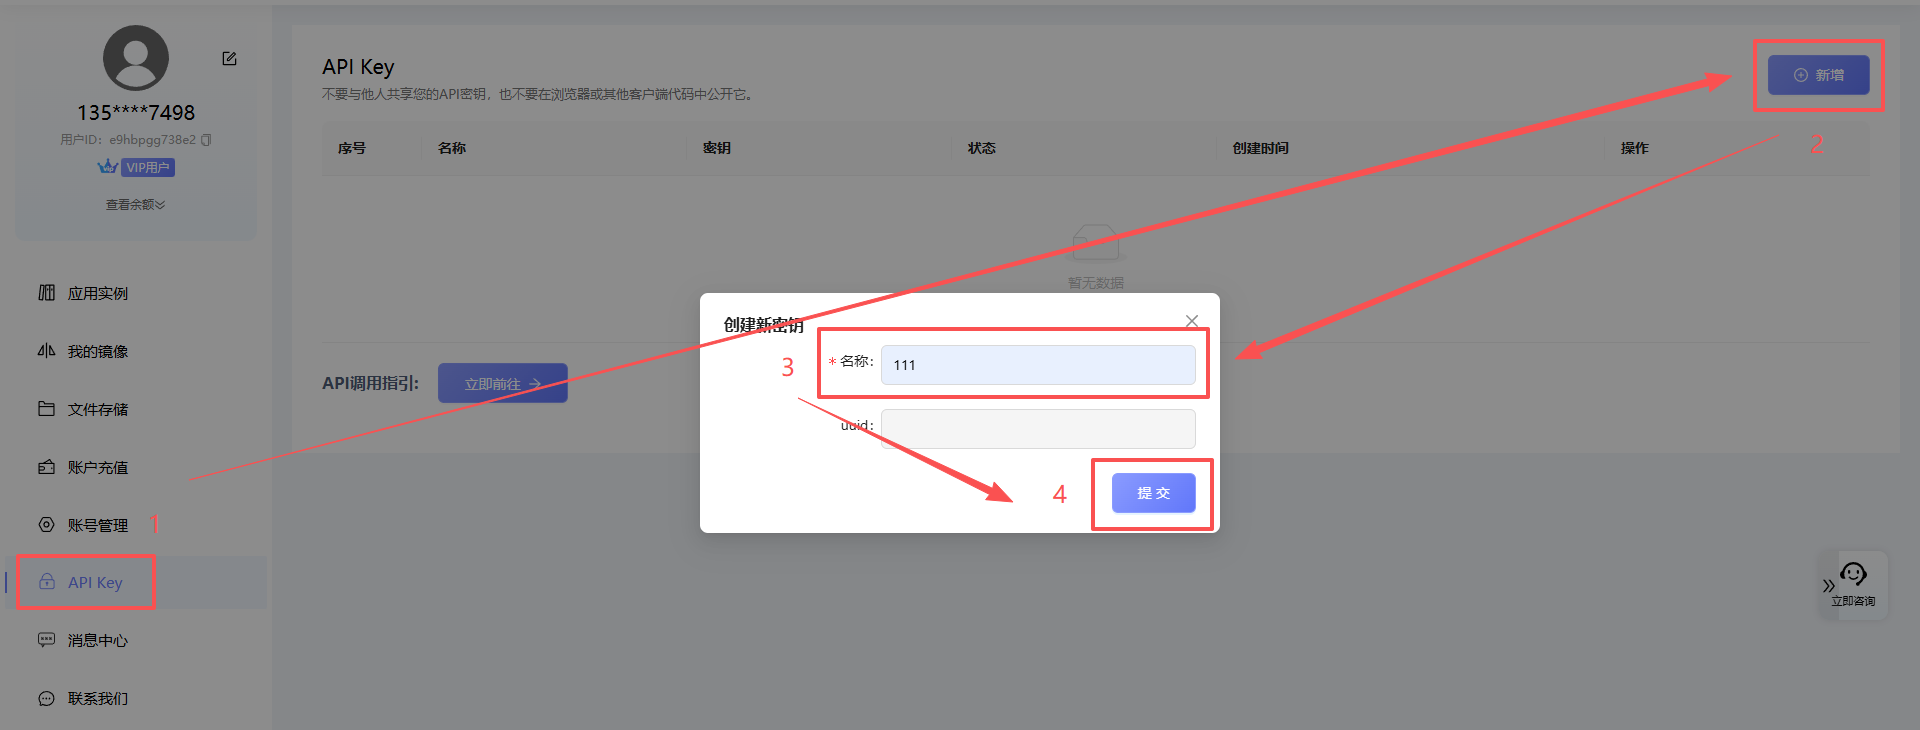Click the VIP用户 crown badge
1920x730 pixels.
click(x=137, y=167)
